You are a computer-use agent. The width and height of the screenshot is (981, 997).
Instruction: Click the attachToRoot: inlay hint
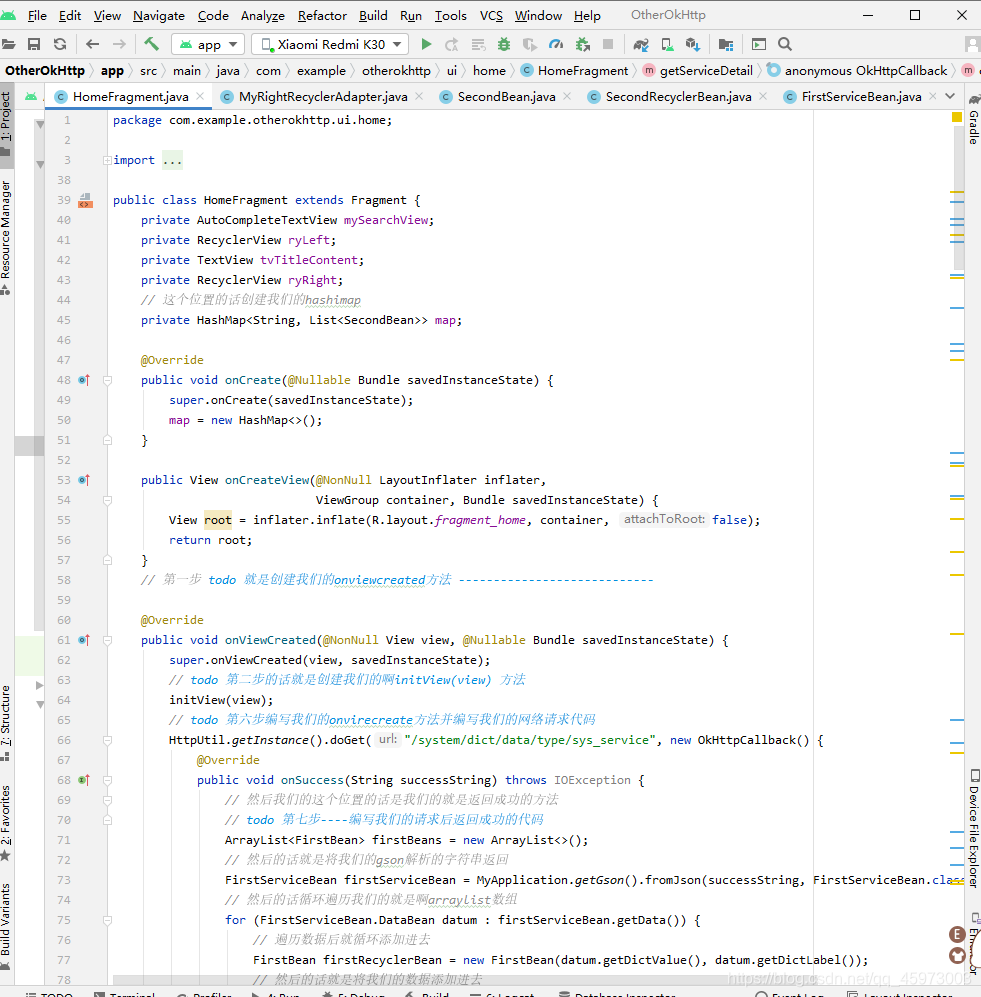(664, 519)
